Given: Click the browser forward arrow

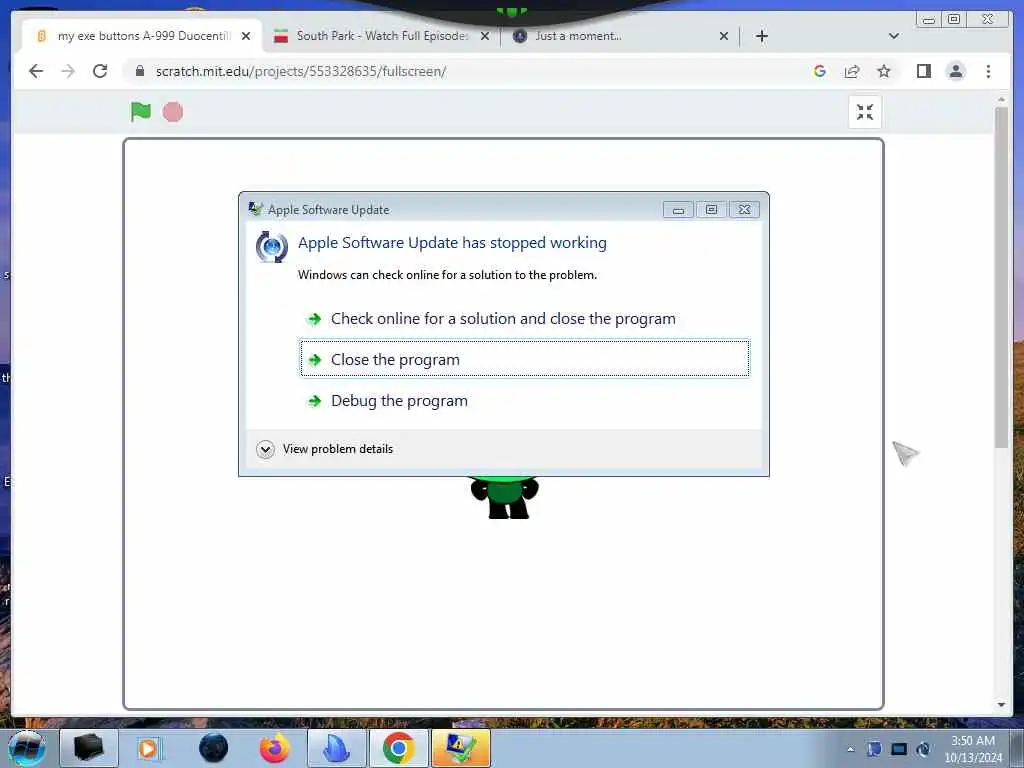Looking at the screenshot, I should pos(68,71).
